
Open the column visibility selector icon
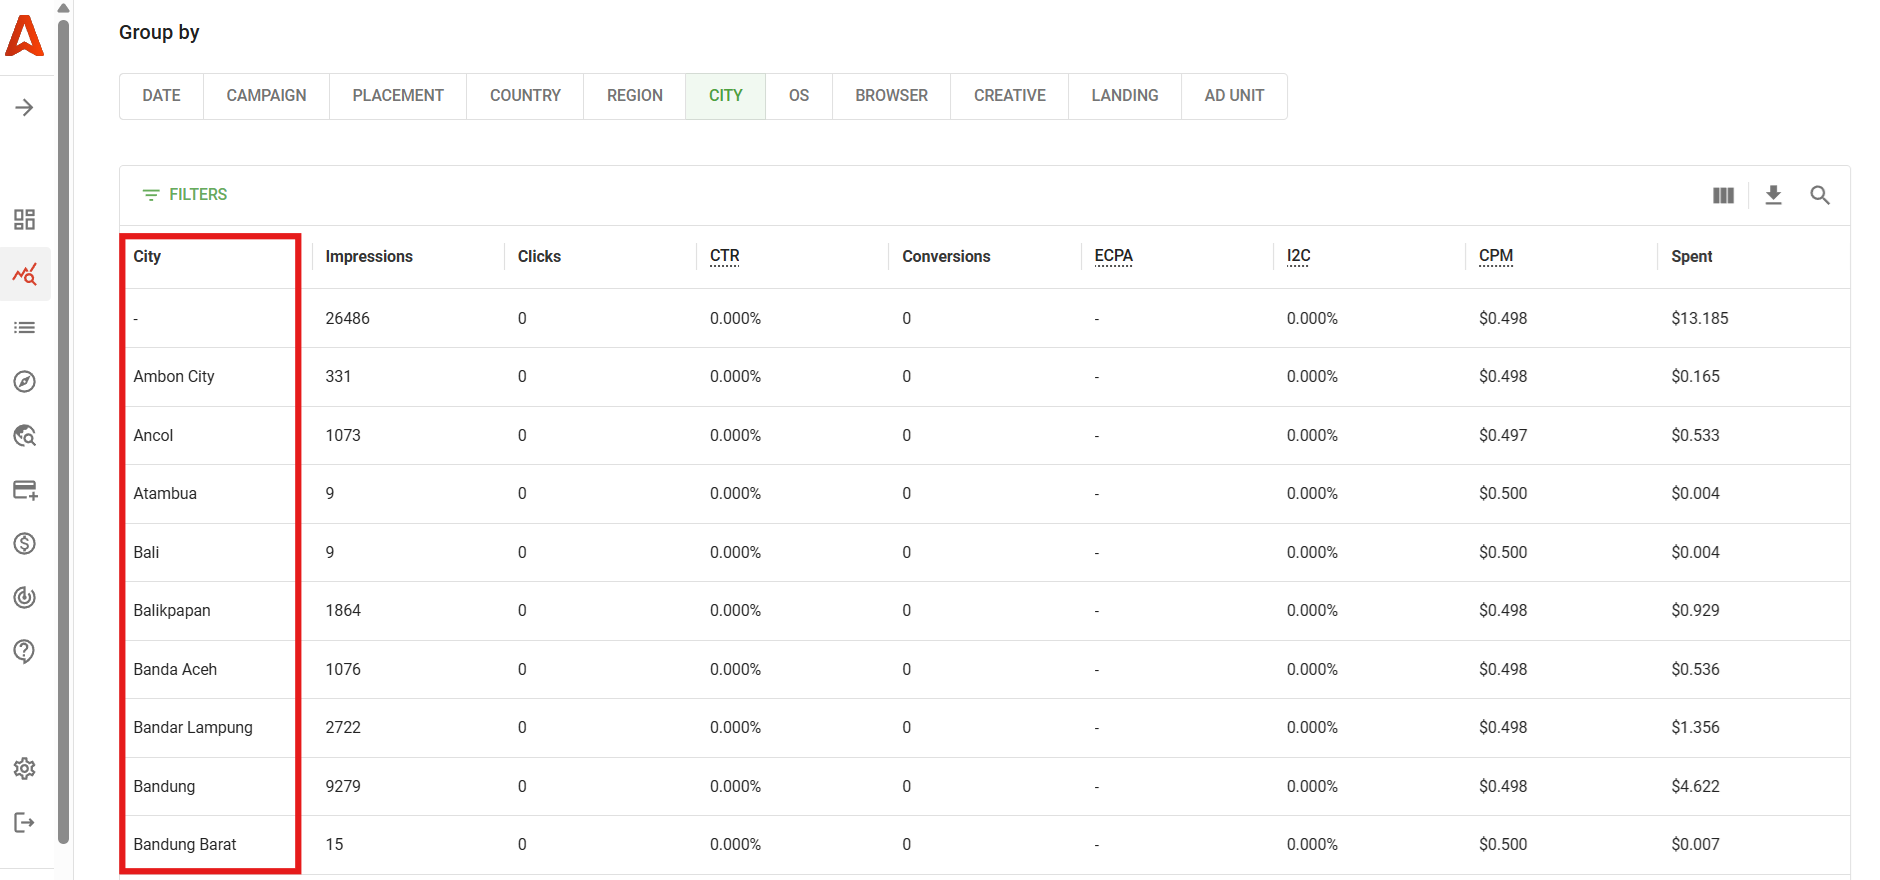1723,195
